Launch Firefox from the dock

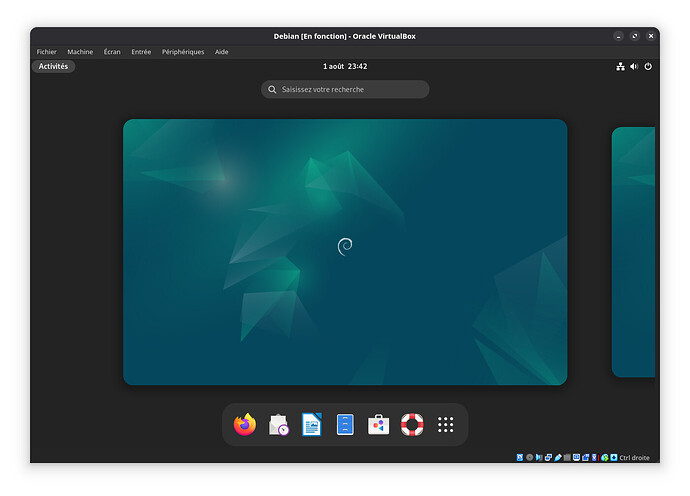coord(245,425)
